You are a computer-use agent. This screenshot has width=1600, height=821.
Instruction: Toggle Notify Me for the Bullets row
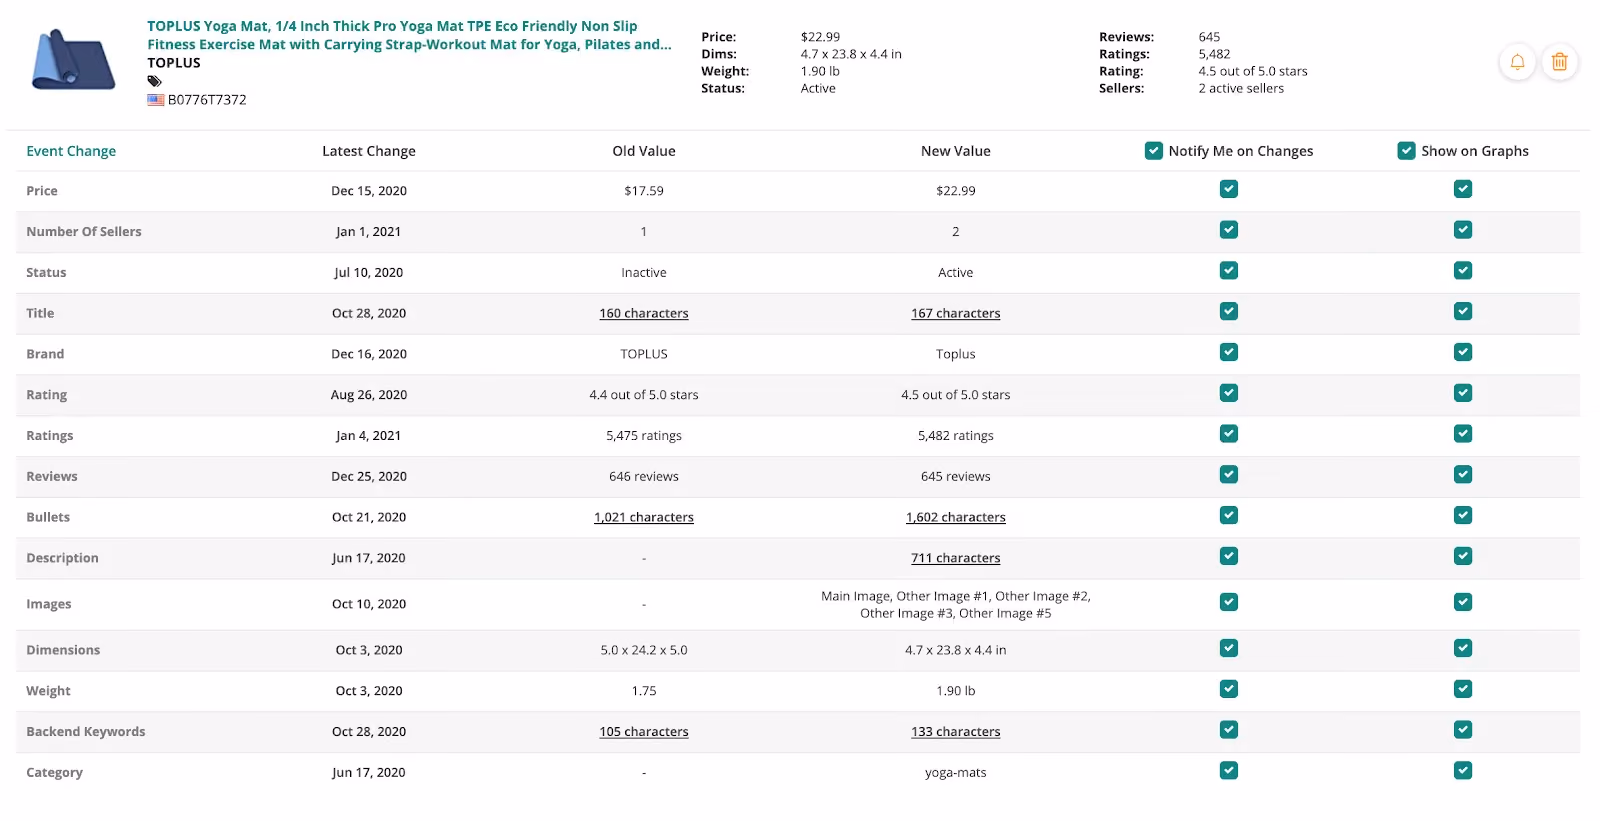(1229, 515)
